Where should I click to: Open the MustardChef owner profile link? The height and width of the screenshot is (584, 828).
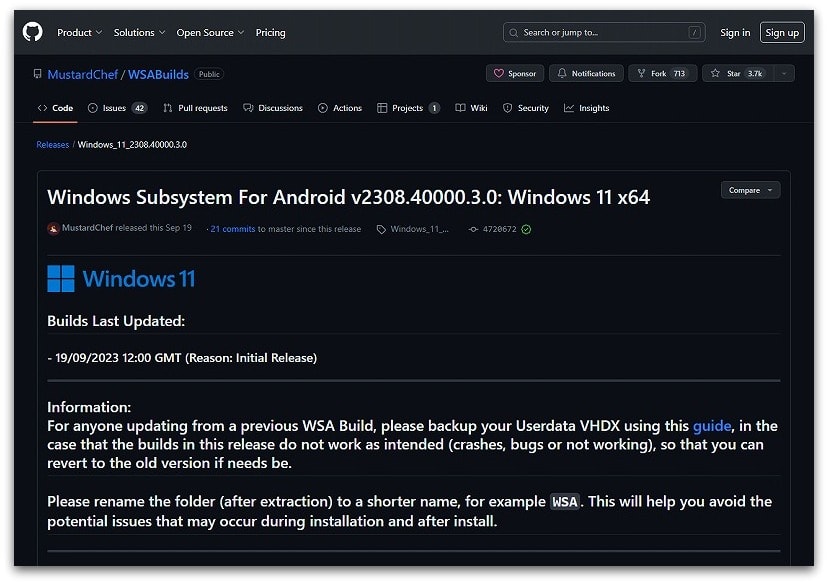82,74
